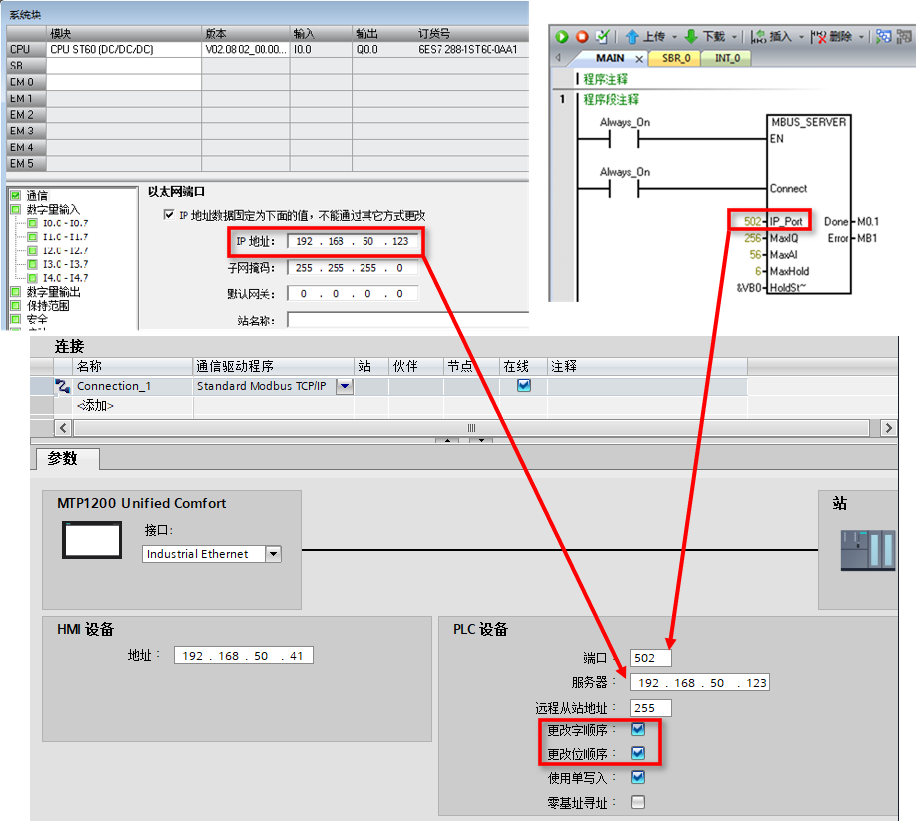Click the green Run PLC icon
916x823 pixels.
tap(562, 37)
